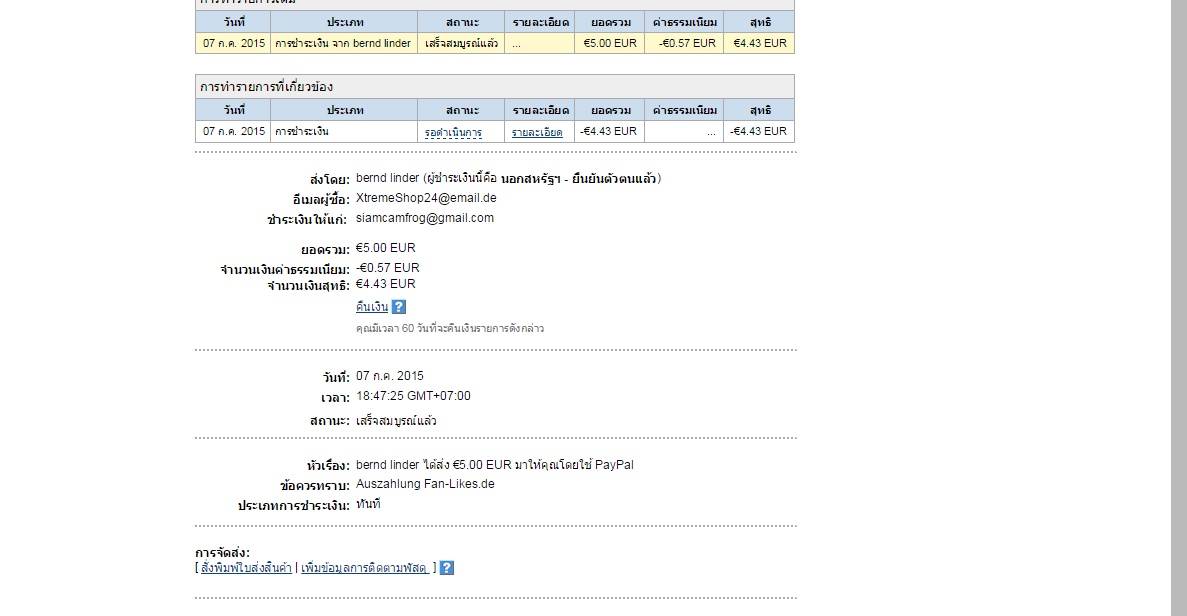Click €4.43 EUR net in the highlighted row

click(759, 44)
